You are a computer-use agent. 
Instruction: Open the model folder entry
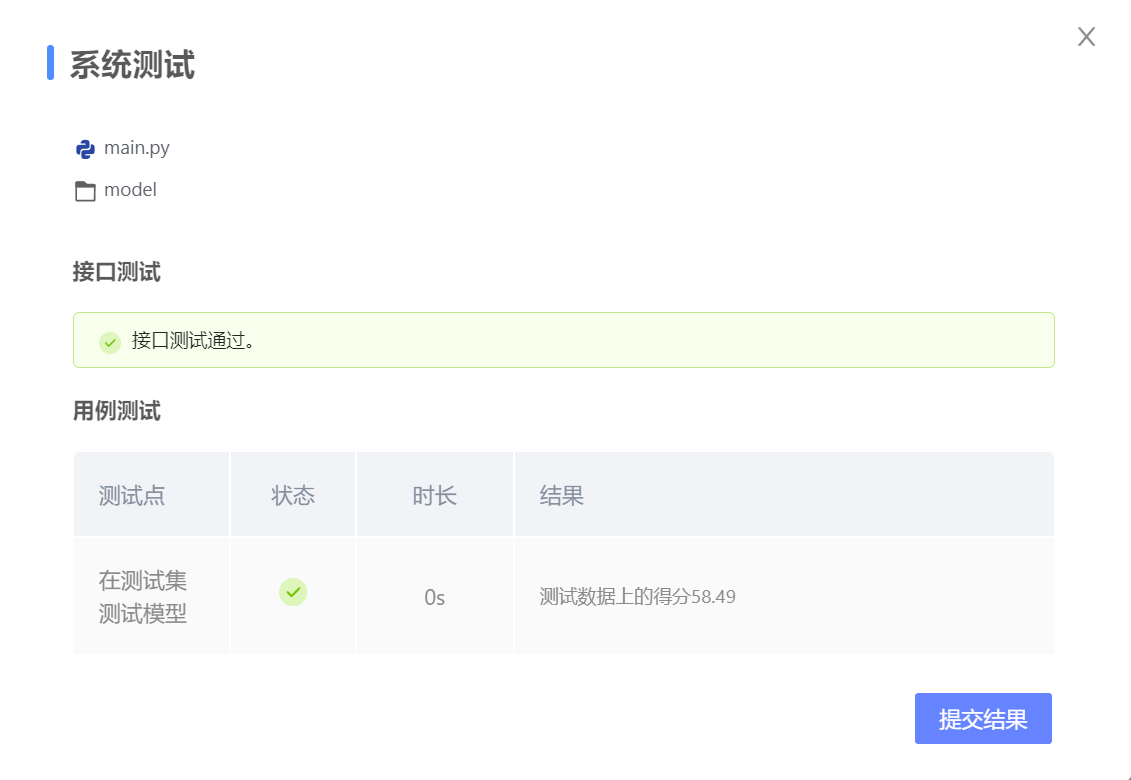pos(130,190)
